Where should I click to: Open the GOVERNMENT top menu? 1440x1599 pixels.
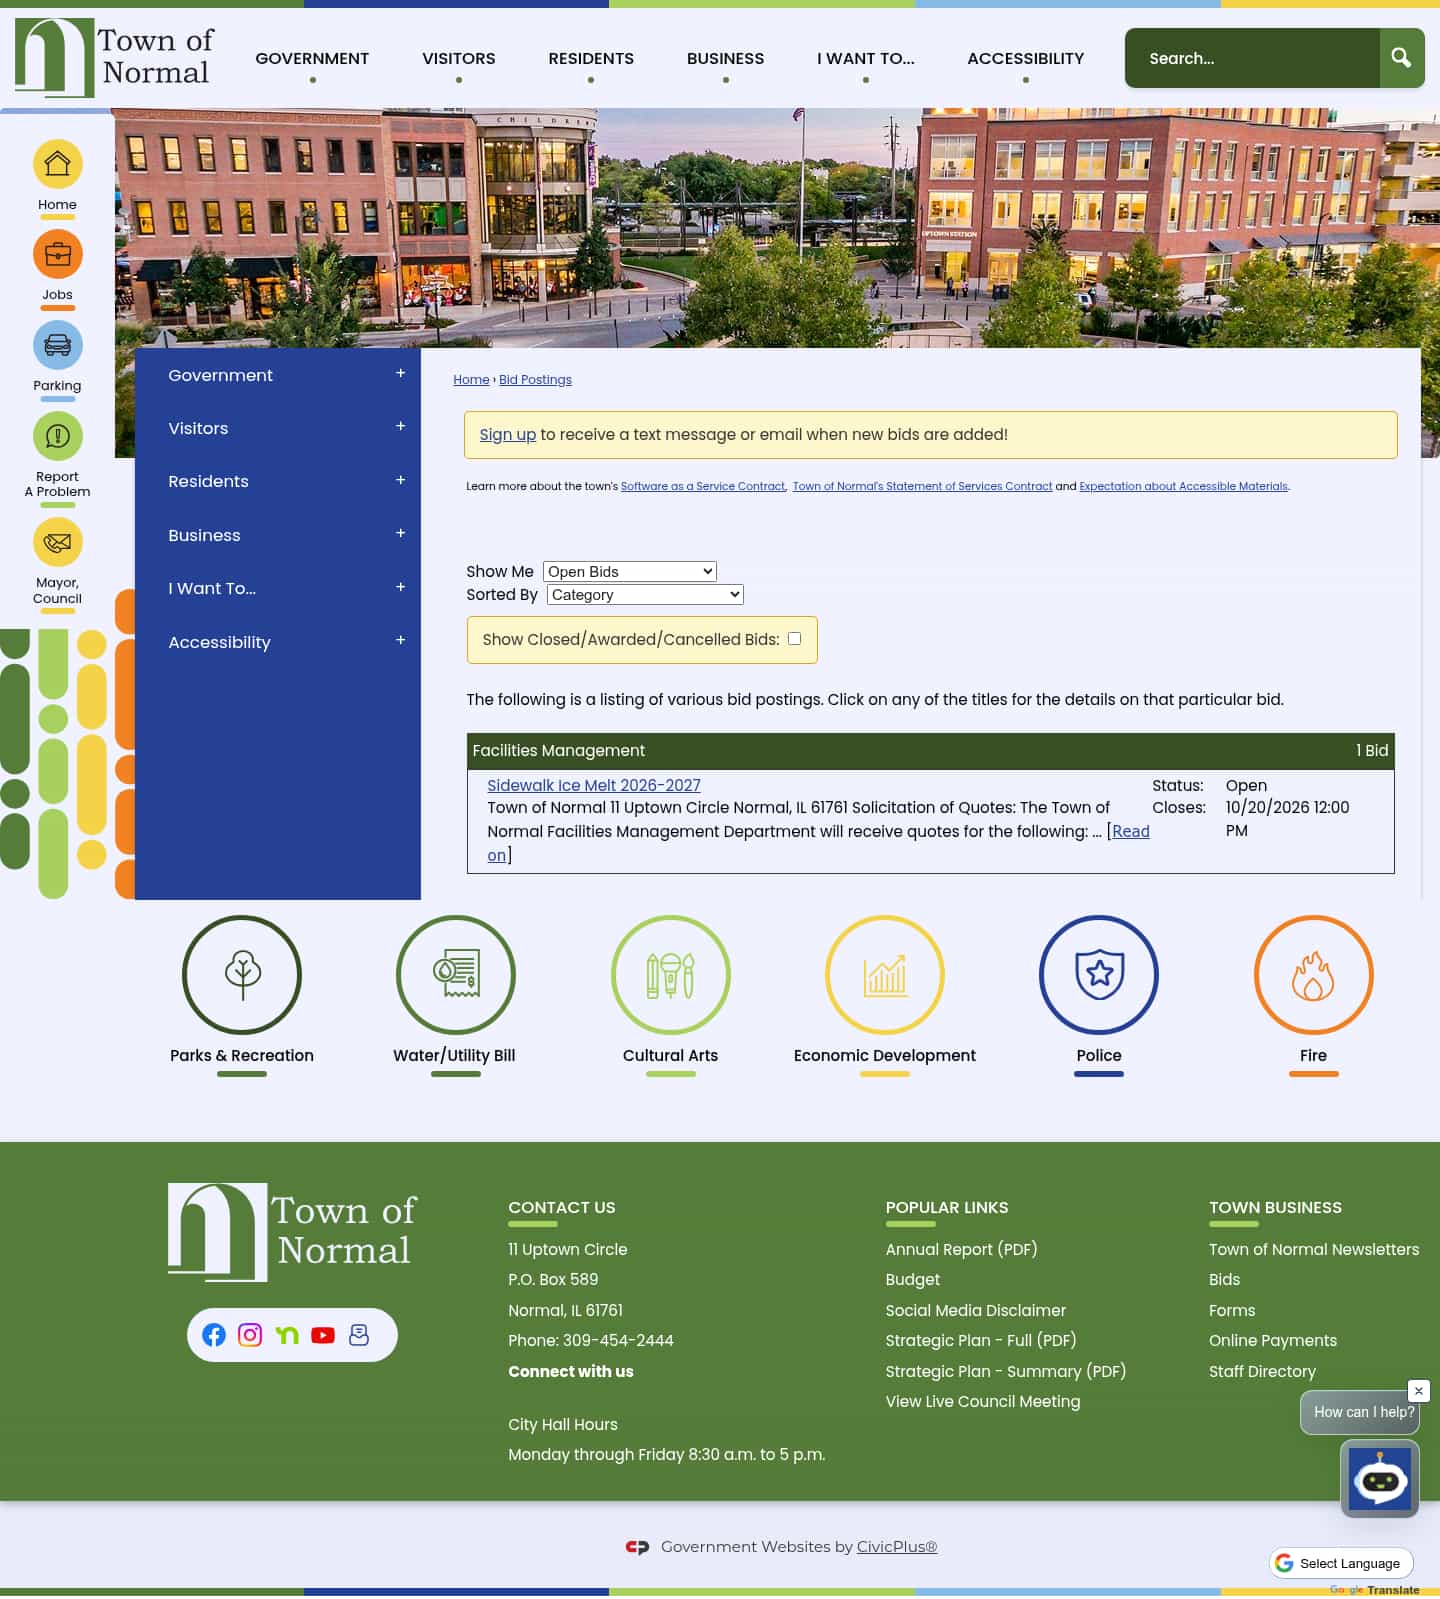click(x=312, y=58)
